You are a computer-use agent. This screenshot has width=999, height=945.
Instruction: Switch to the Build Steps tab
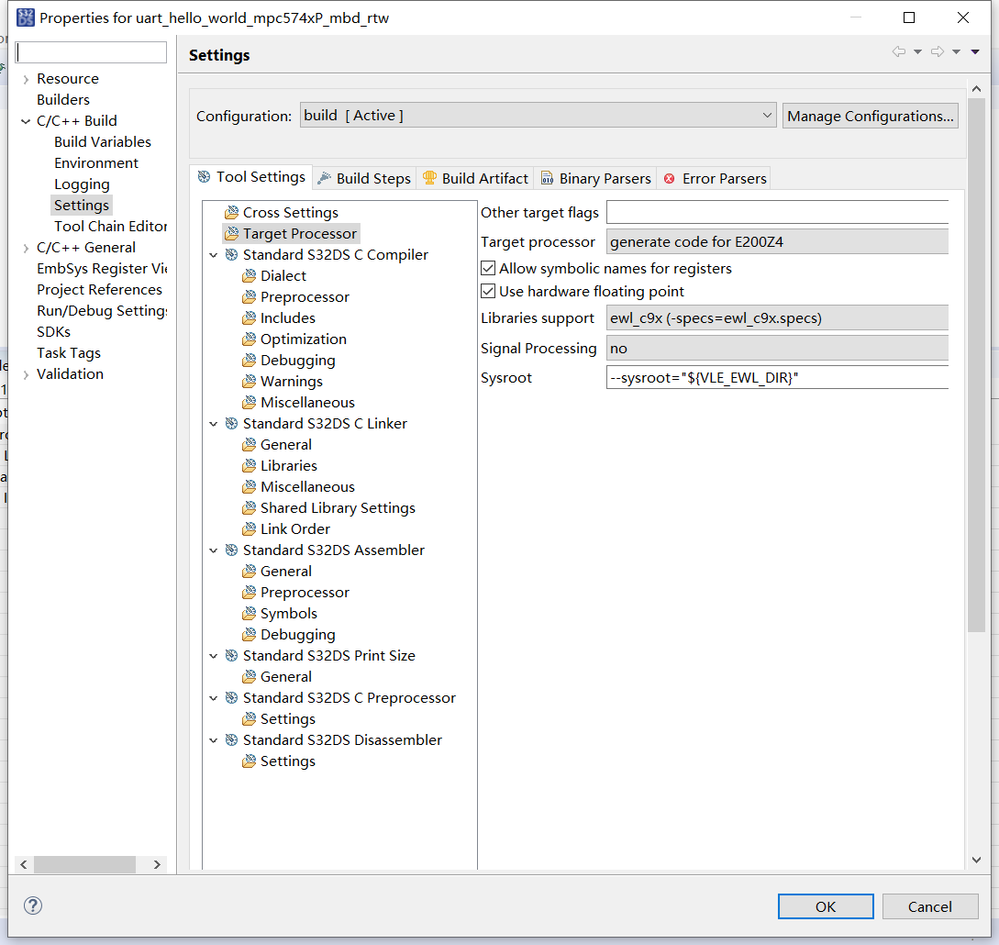click(x=364, y=179)
